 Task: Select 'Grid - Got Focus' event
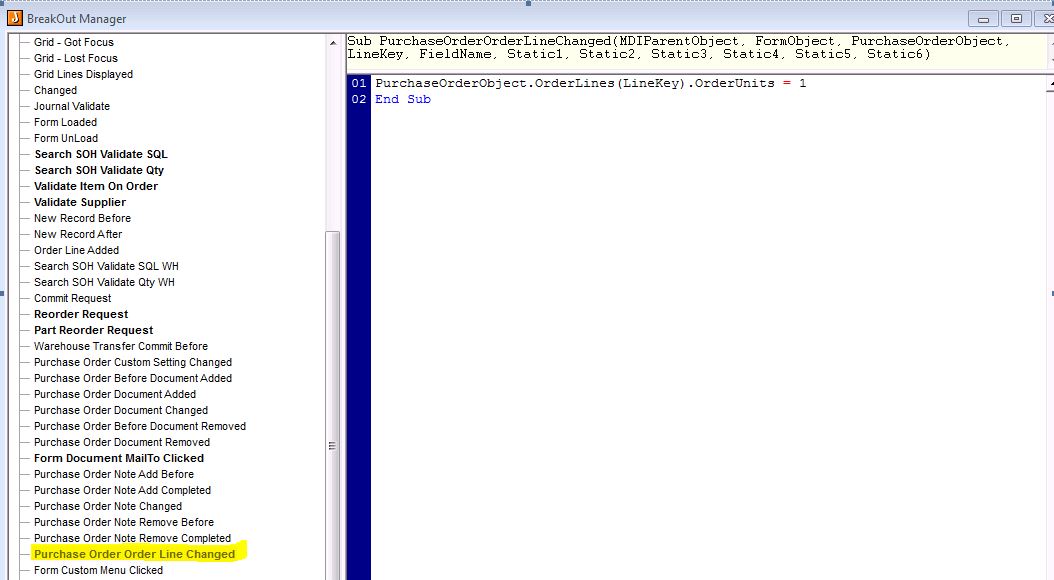point(73,42)
